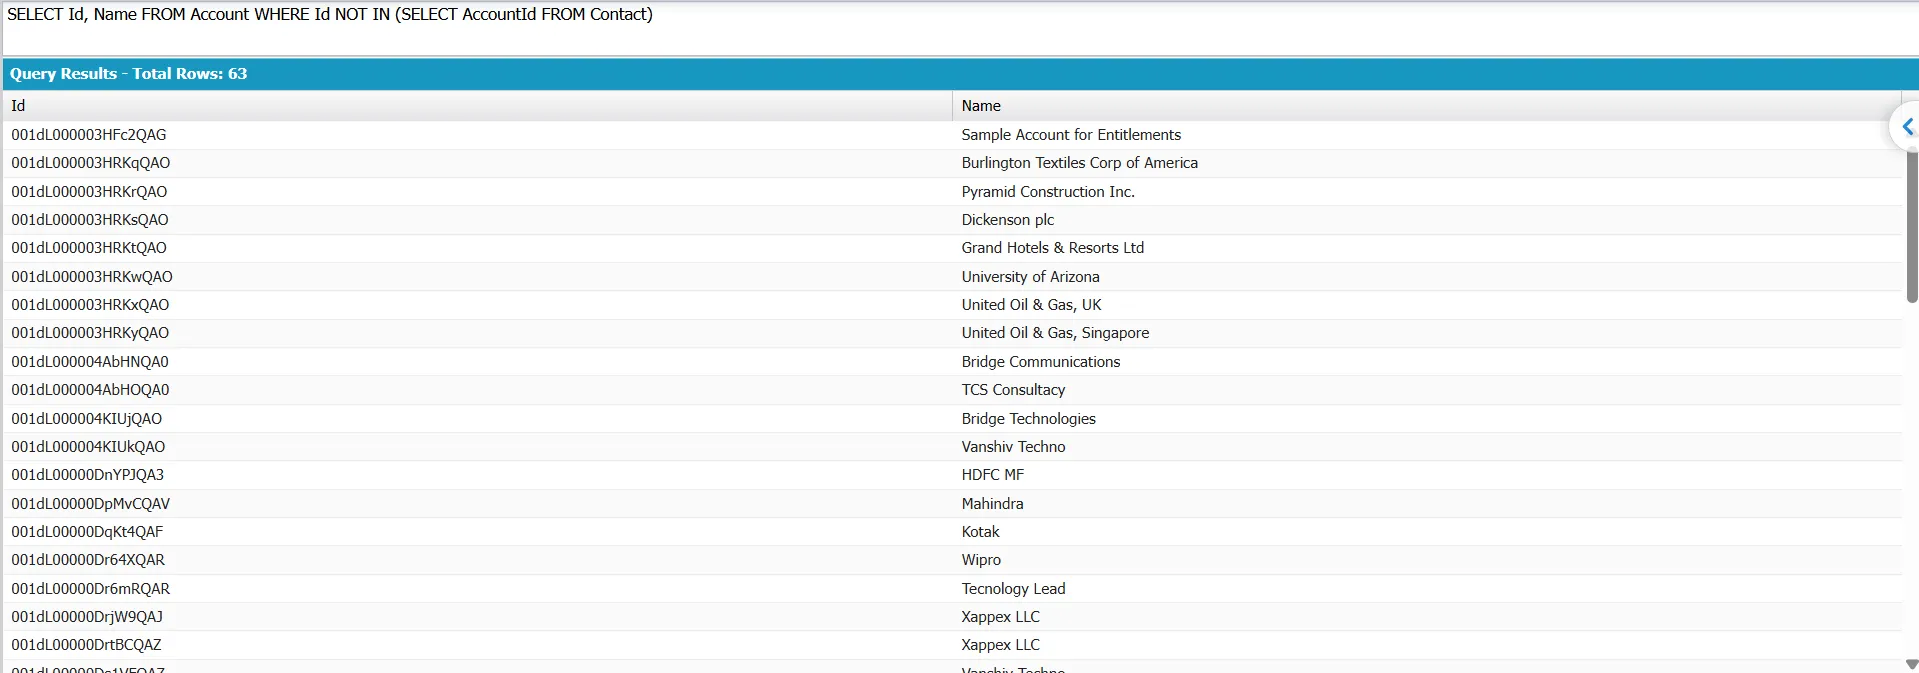Click HDFC MF name cell
Screen dimensions: 1919x673
pyautogui.click(x=993, y=475)
